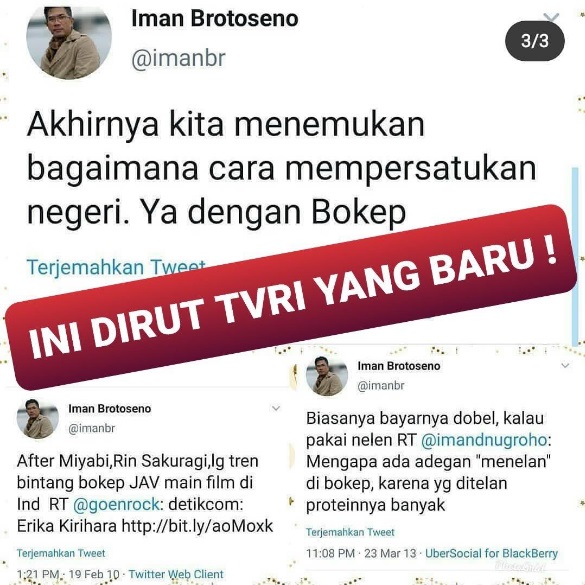
Task: Expand the chevron on the Biasanya bayarnya tweet
Action: (x=565, y=365)
